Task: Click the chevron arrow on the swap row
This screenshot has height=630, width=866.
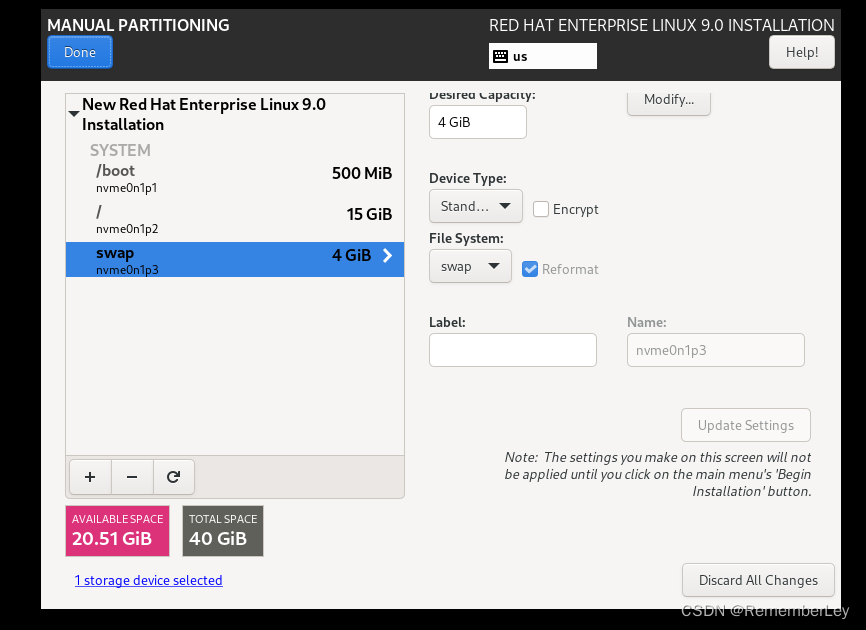Action: click(x=388, y=255)
